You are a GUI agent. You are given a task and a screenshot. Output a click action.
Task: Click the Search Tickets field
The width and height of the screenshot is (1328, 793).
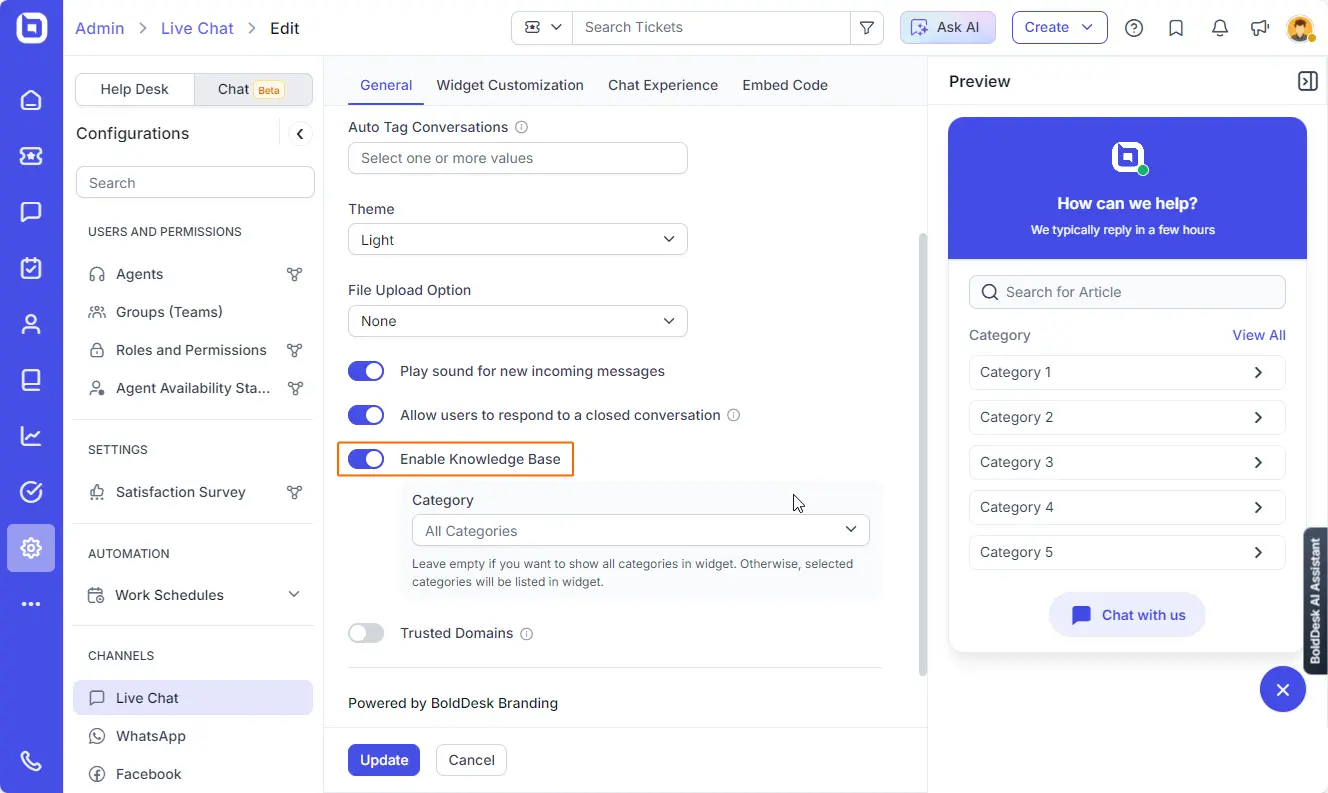[x=711, y=28]
